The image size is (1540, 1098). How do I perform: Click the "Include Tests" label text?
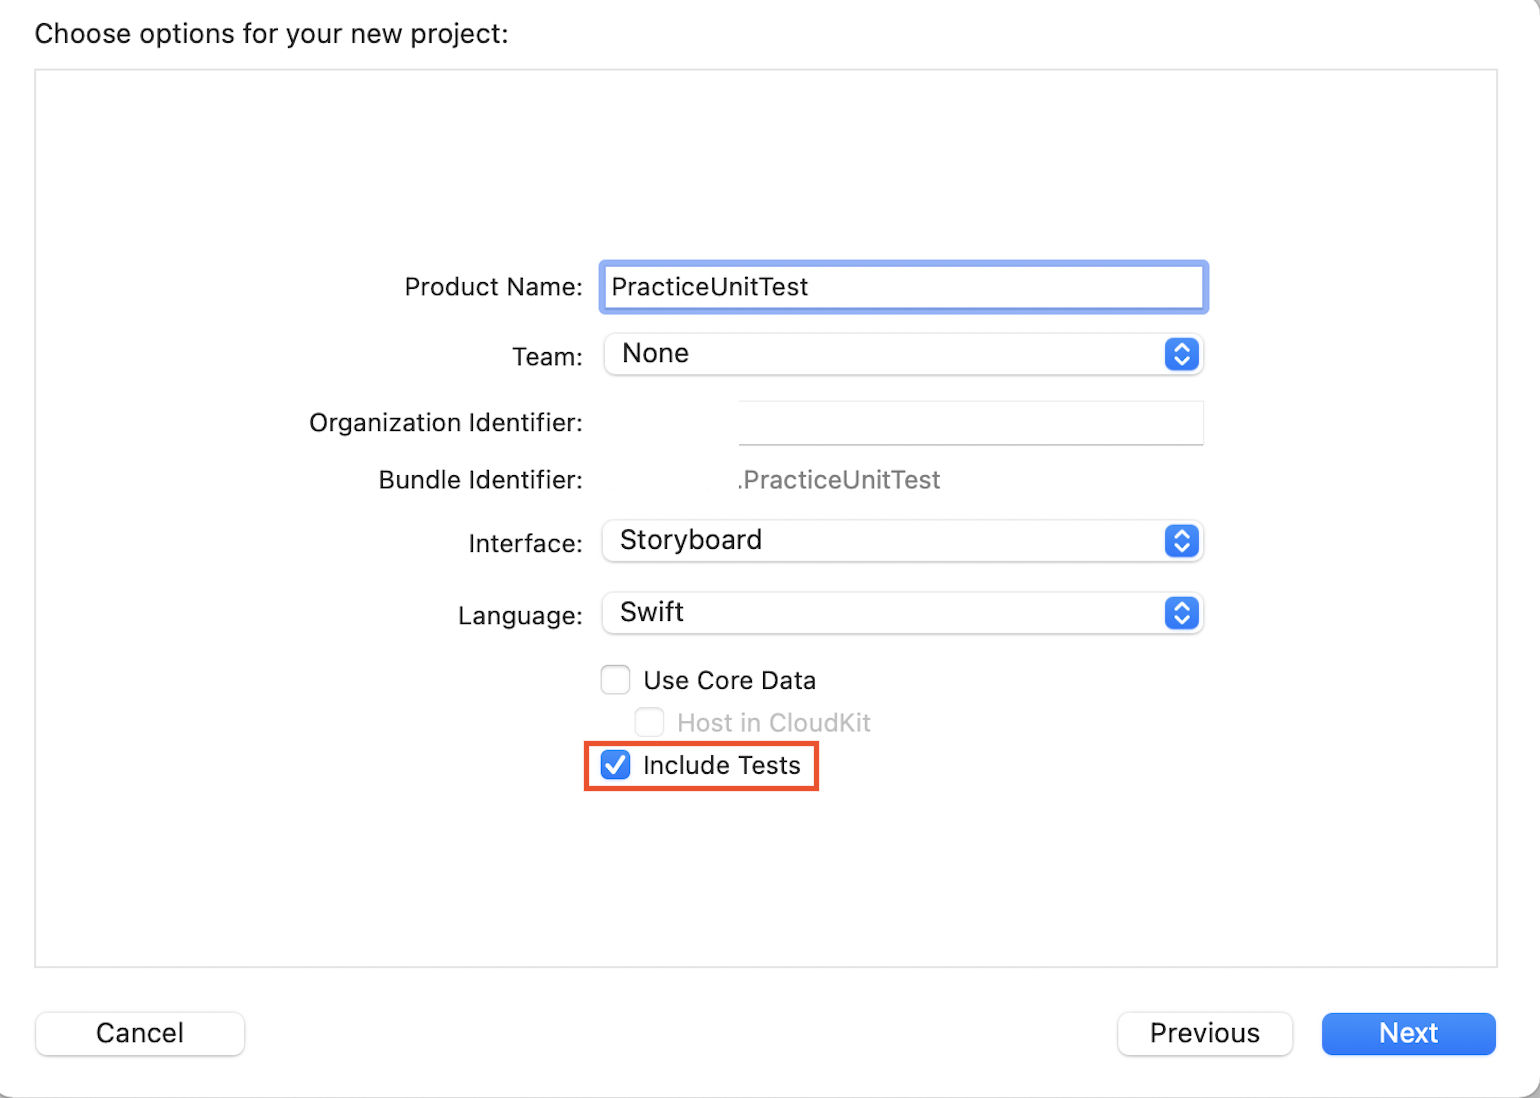pos(721,765)
